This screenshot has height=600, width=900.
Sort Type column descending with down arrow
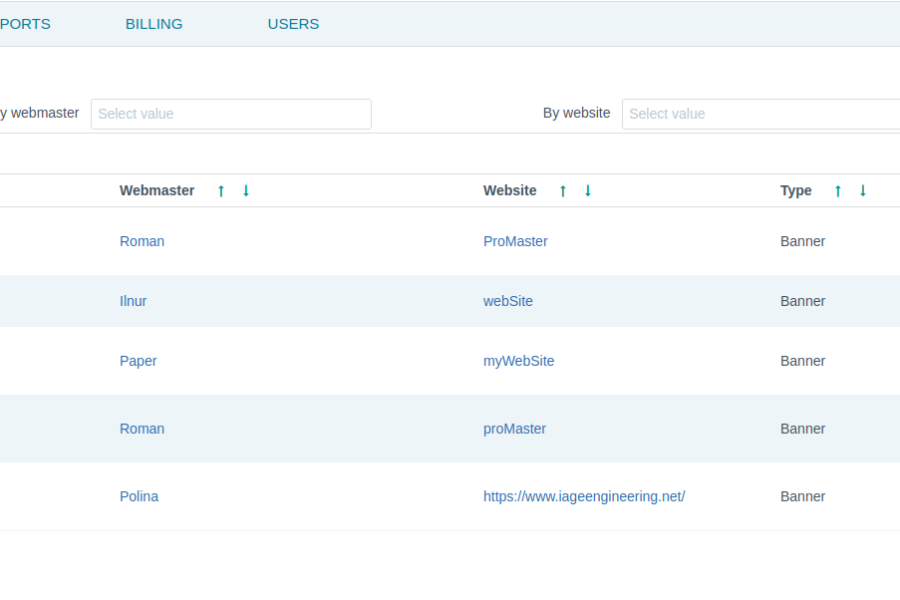[863, 191]
